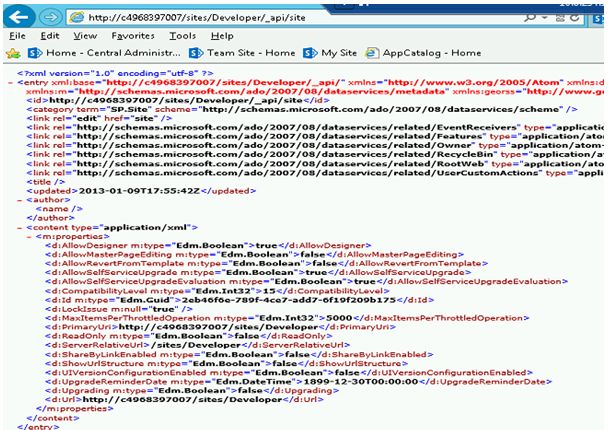Click the search magnifier in address bar

[x=530, y=18]
